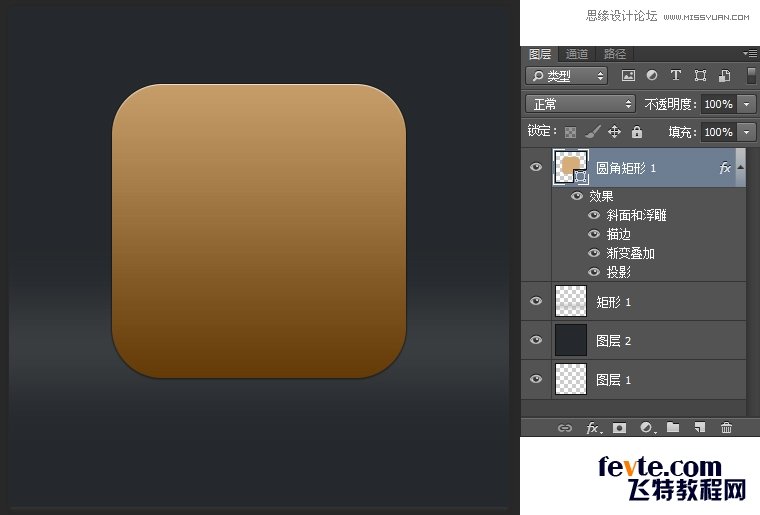Lock layer position move icon
The width and height of the screenshot is (760, 515).
click(614, 132)
